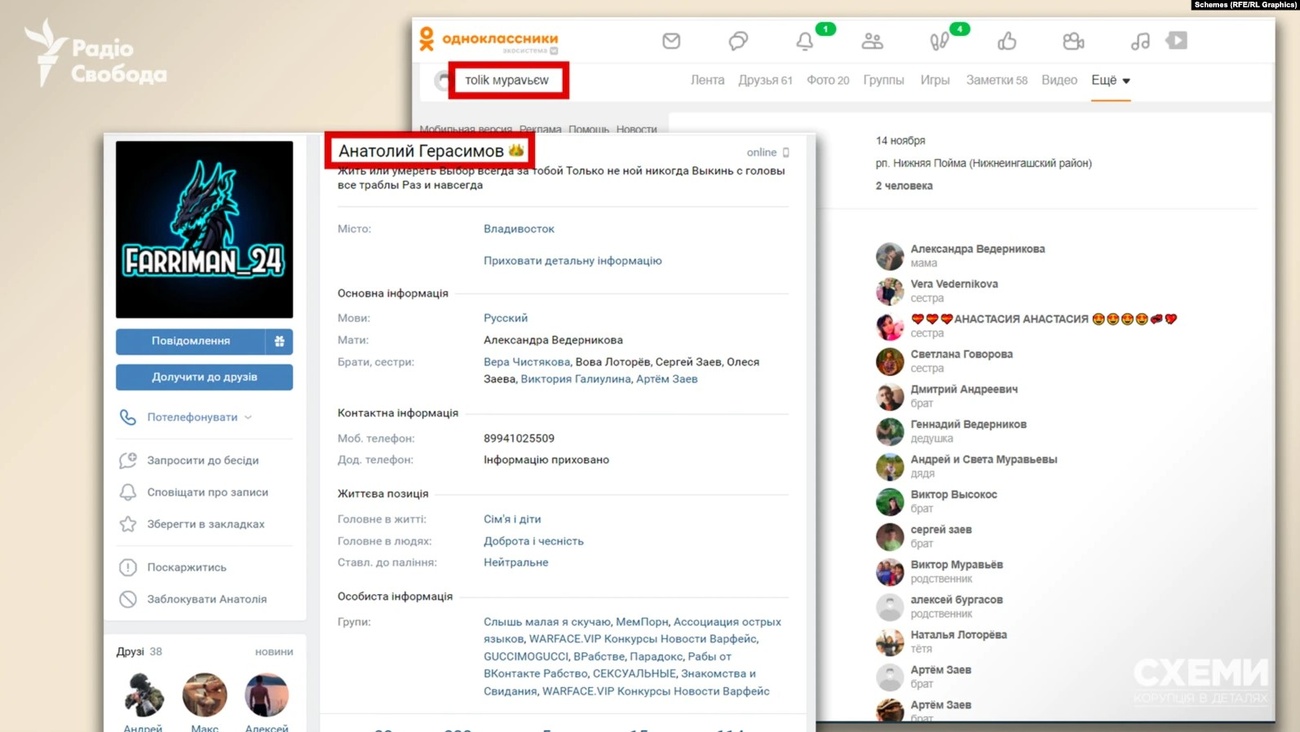Click the gift icon beside Повідомлення

[279, 341]
